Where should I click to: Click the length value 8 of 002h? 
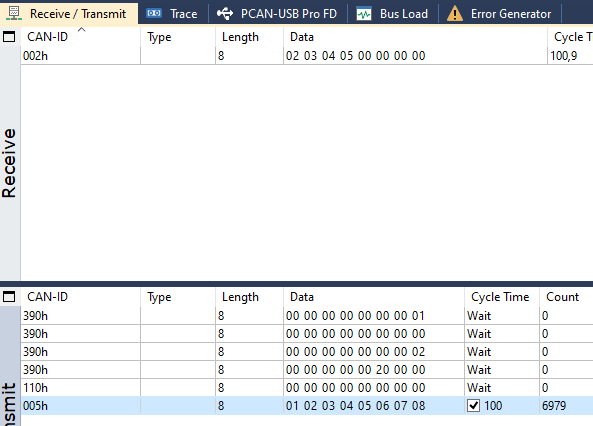(x=221, y=56)
